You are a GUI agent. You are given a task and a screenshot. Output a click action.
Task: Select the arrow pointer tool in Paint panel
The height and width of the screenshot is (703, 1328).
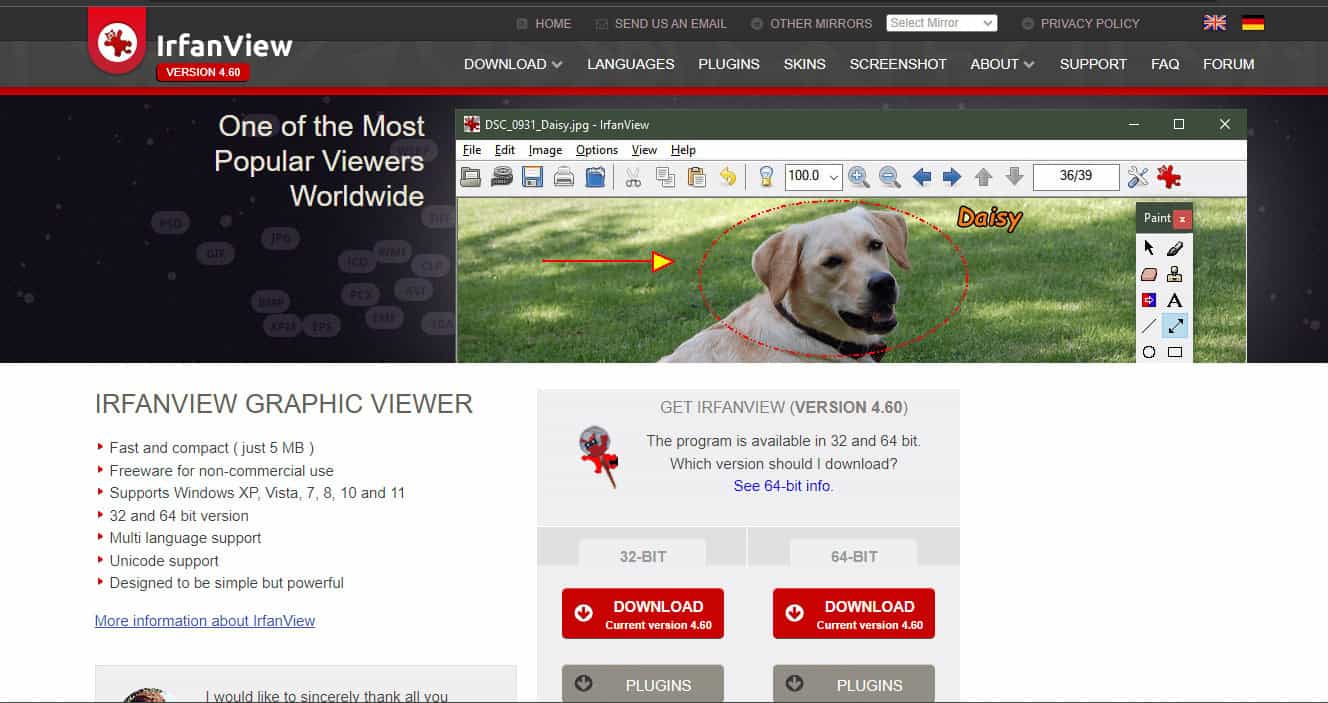[1149, 248]
